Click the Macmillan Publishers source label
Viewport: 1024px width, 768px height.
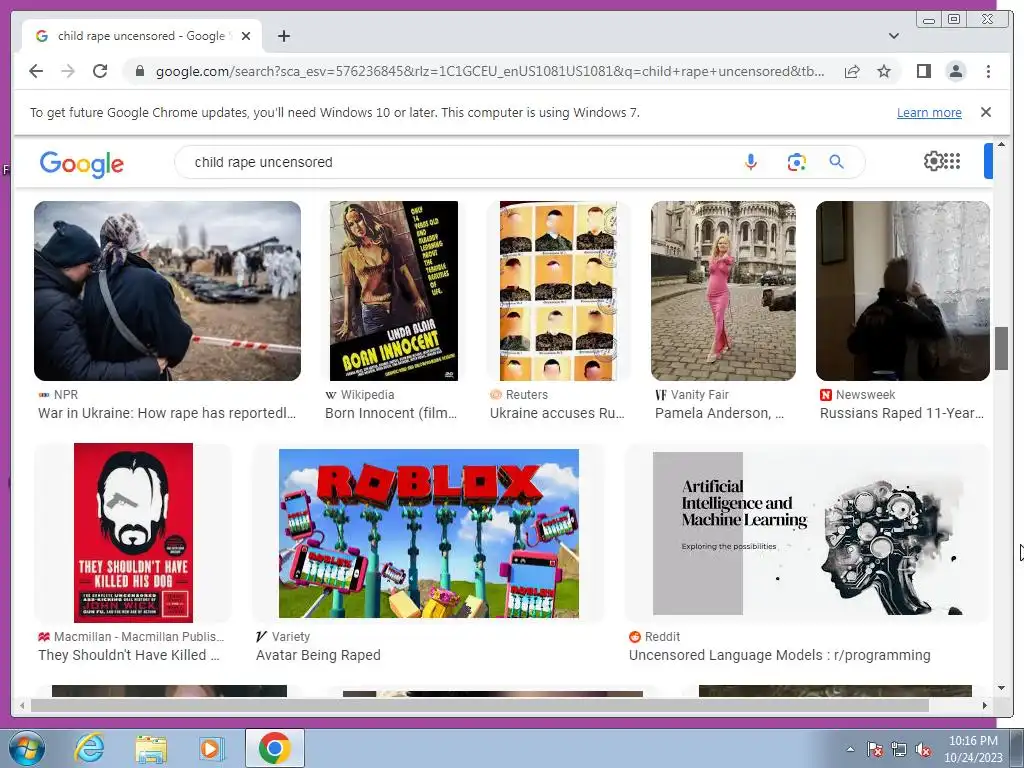coord(138,637)
